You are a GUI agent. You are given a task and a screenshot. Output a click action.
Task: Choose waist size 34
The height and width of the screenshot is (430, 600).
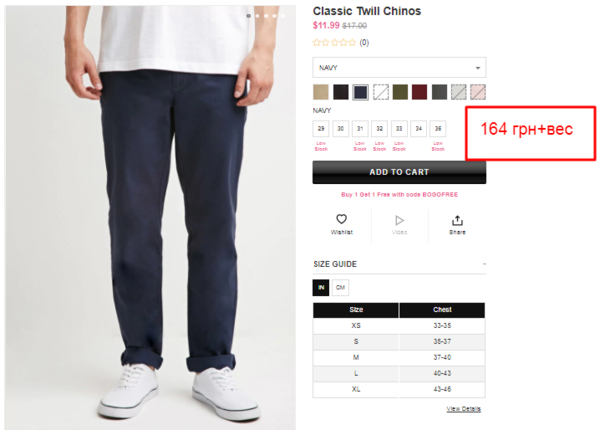tap(419, 129)
